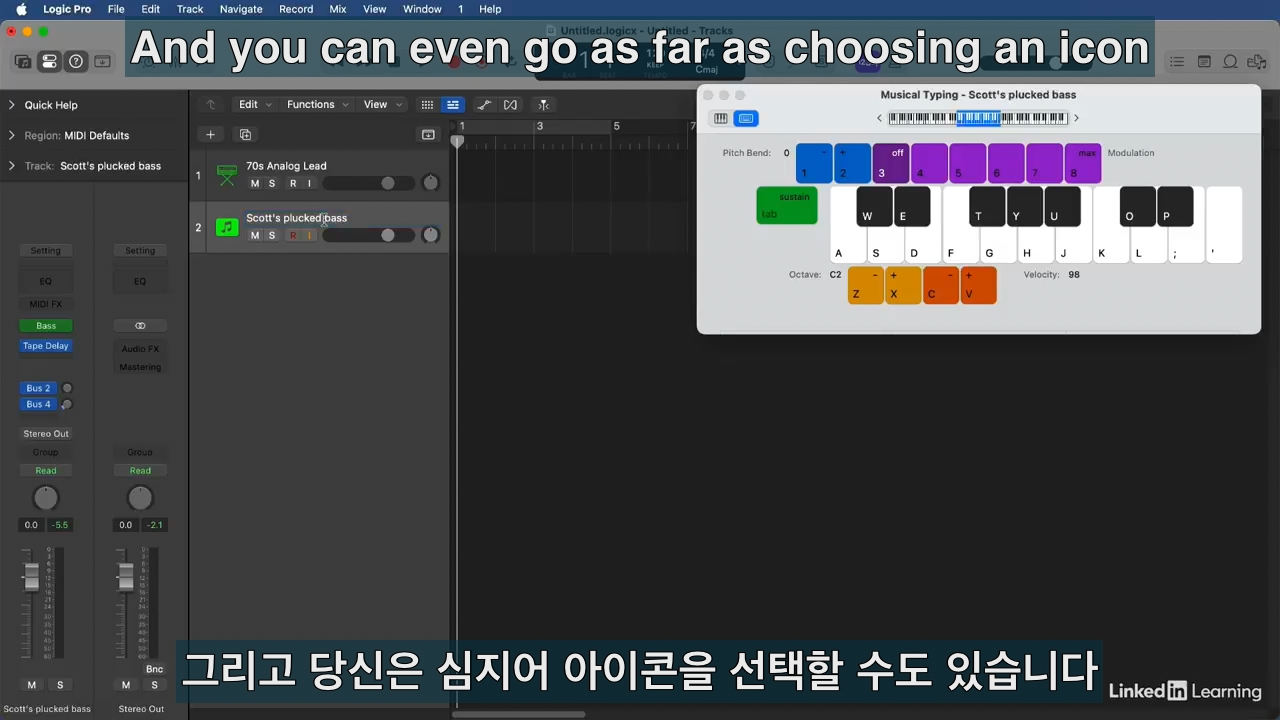This screenshot has width=1280, height=720.
Task: Click the right arrow beside mini keyboard range
Action: pos(1076,118)
